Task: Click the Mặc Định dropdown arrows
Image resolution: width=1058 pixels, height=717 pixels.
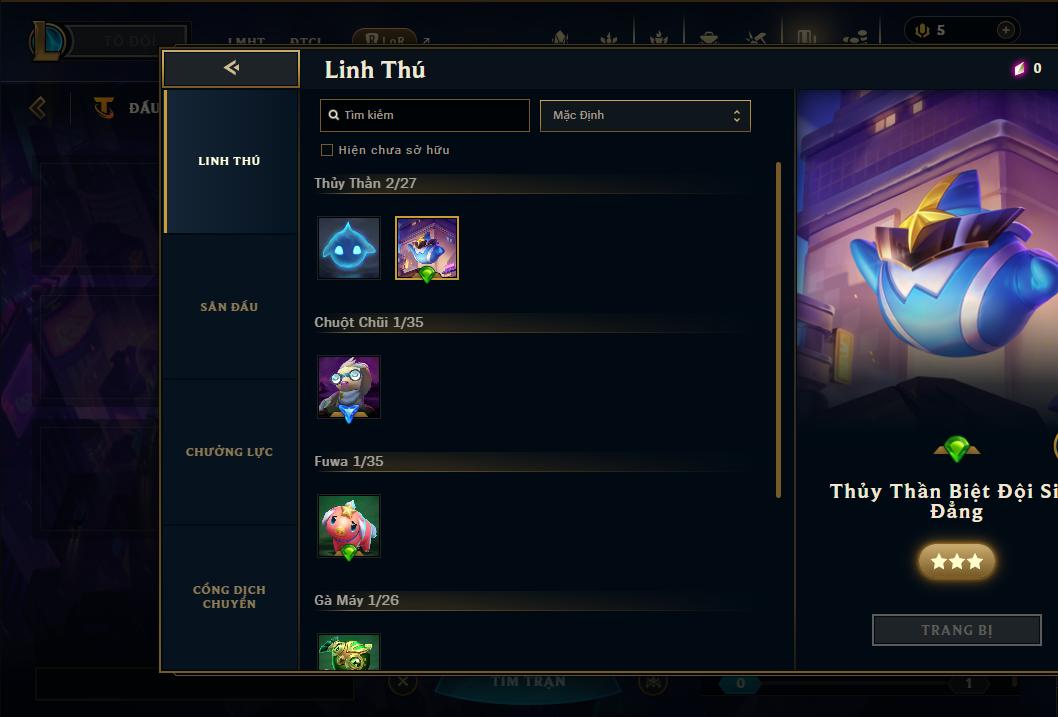Action: pos(737,116)
